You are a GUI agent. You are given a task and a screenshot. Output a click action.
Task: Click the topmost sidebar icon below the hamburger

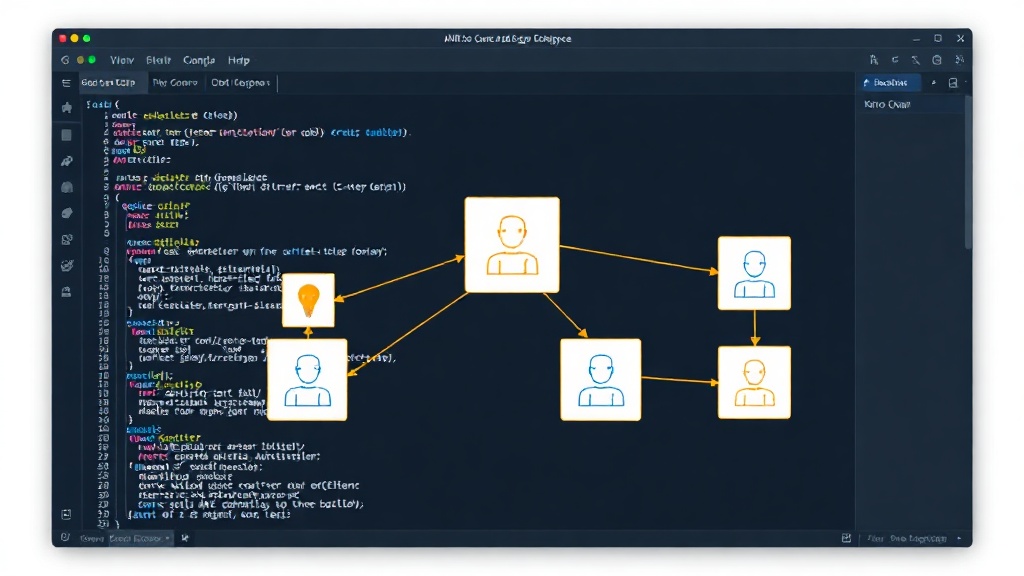pyautogui.click(x=67, y=108)
